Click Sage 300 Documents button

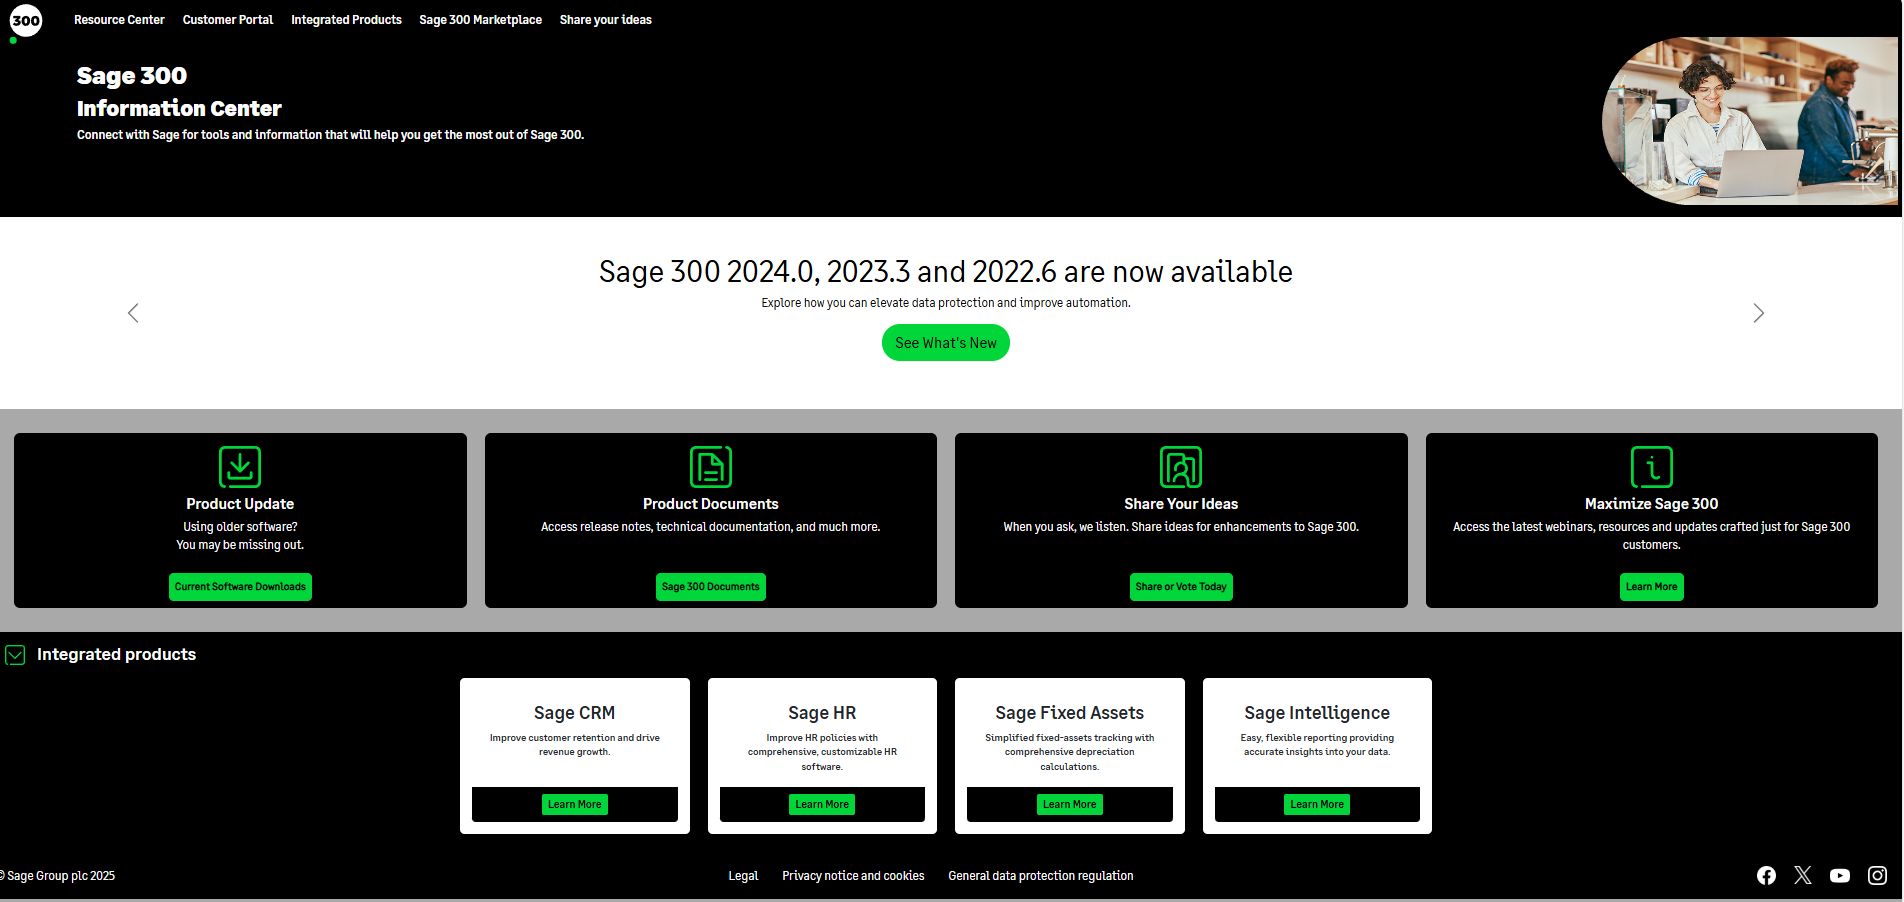tap(711, 587)
